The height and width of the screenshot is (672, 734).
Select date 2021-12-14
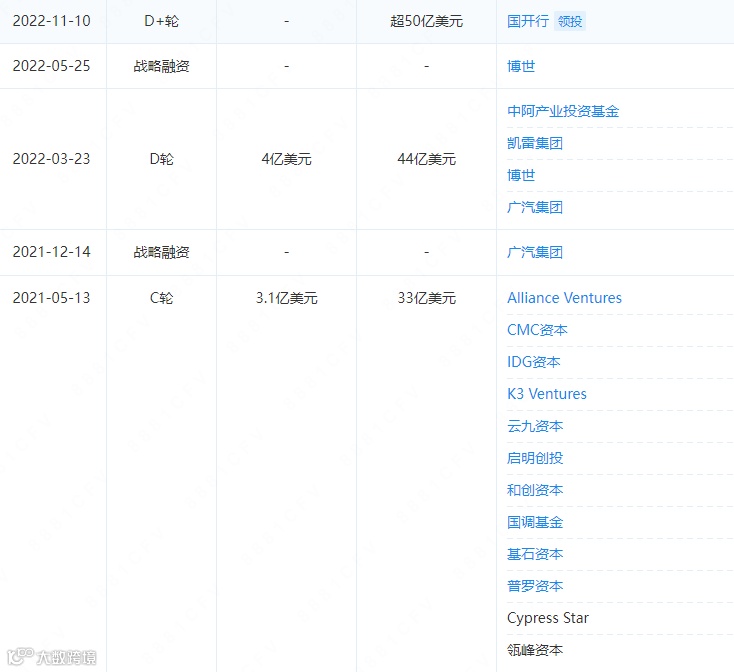point(51,252)
